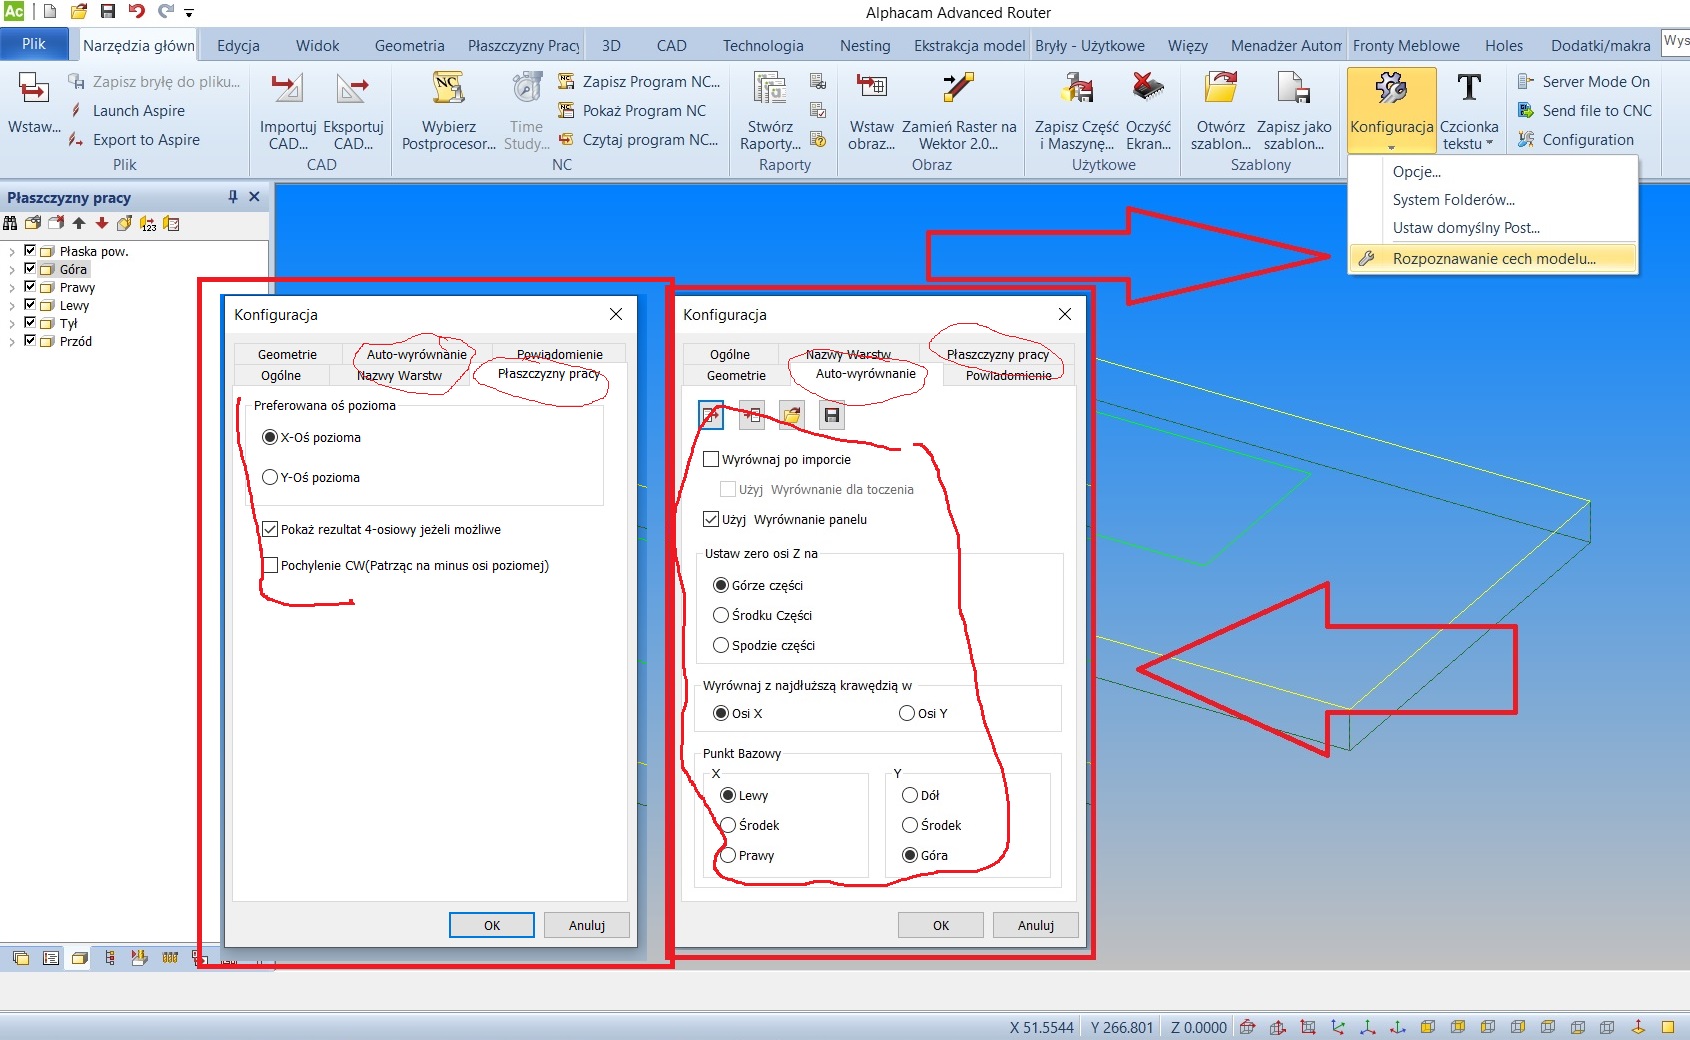Click the Time Study icon
1690x1040 pixels.
[x=527, y=89]
